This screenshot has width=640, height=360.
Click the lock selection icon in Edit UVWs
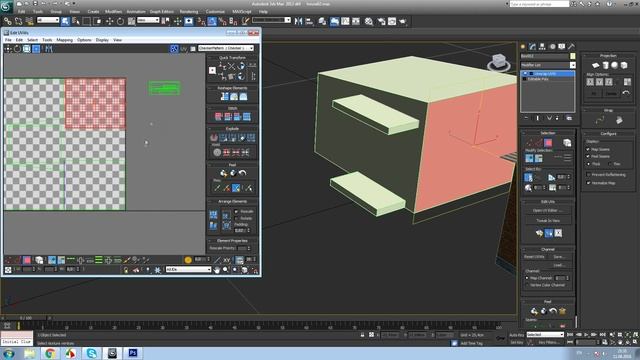click(126, 270)
